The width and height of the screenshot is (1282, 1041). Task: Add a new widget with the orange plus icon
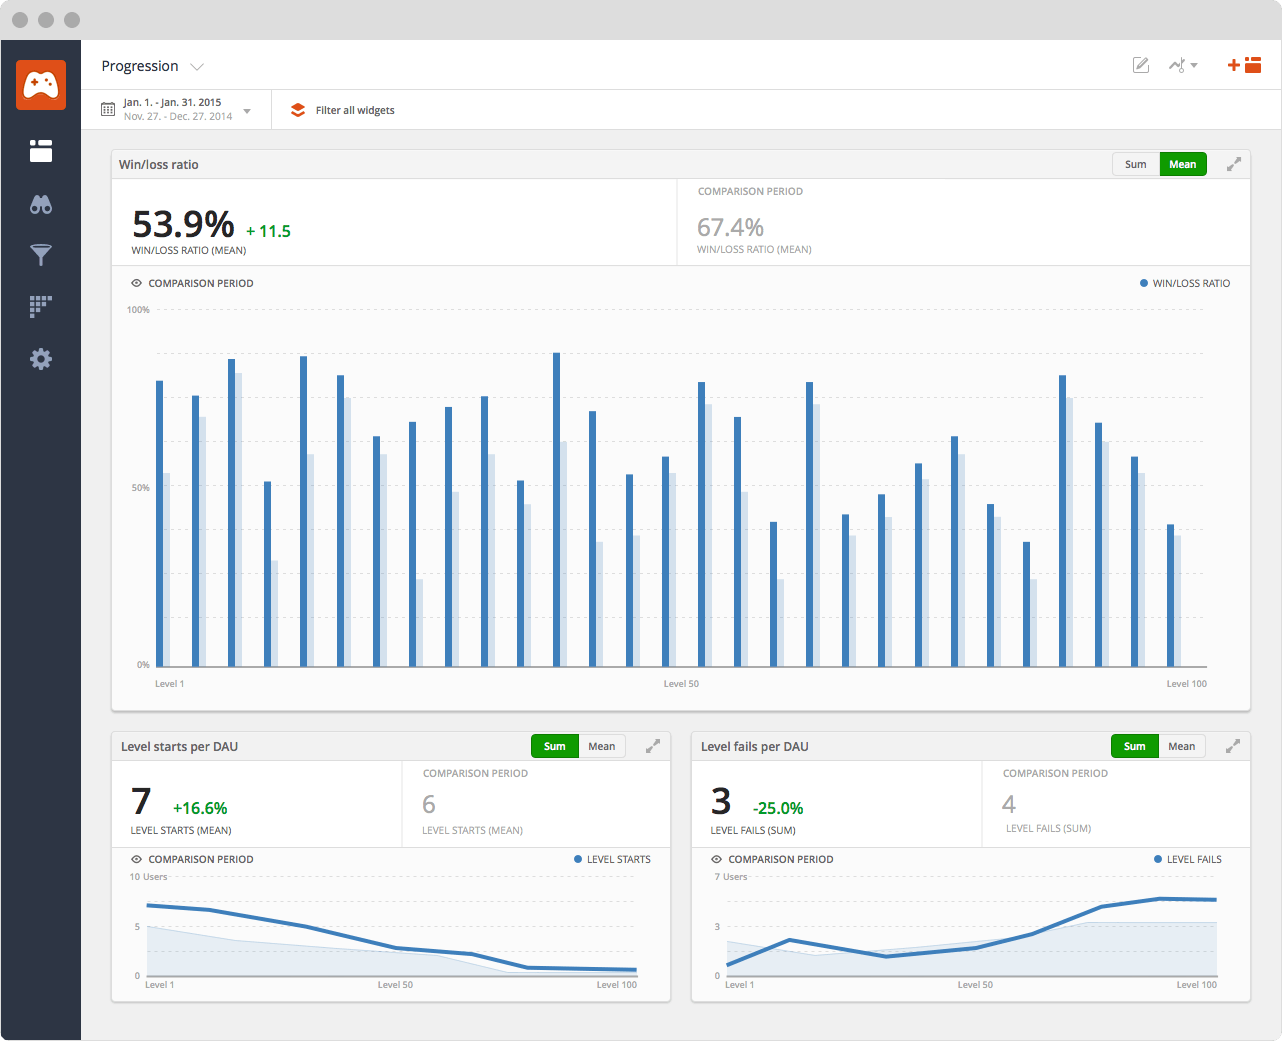[1232, 64]
